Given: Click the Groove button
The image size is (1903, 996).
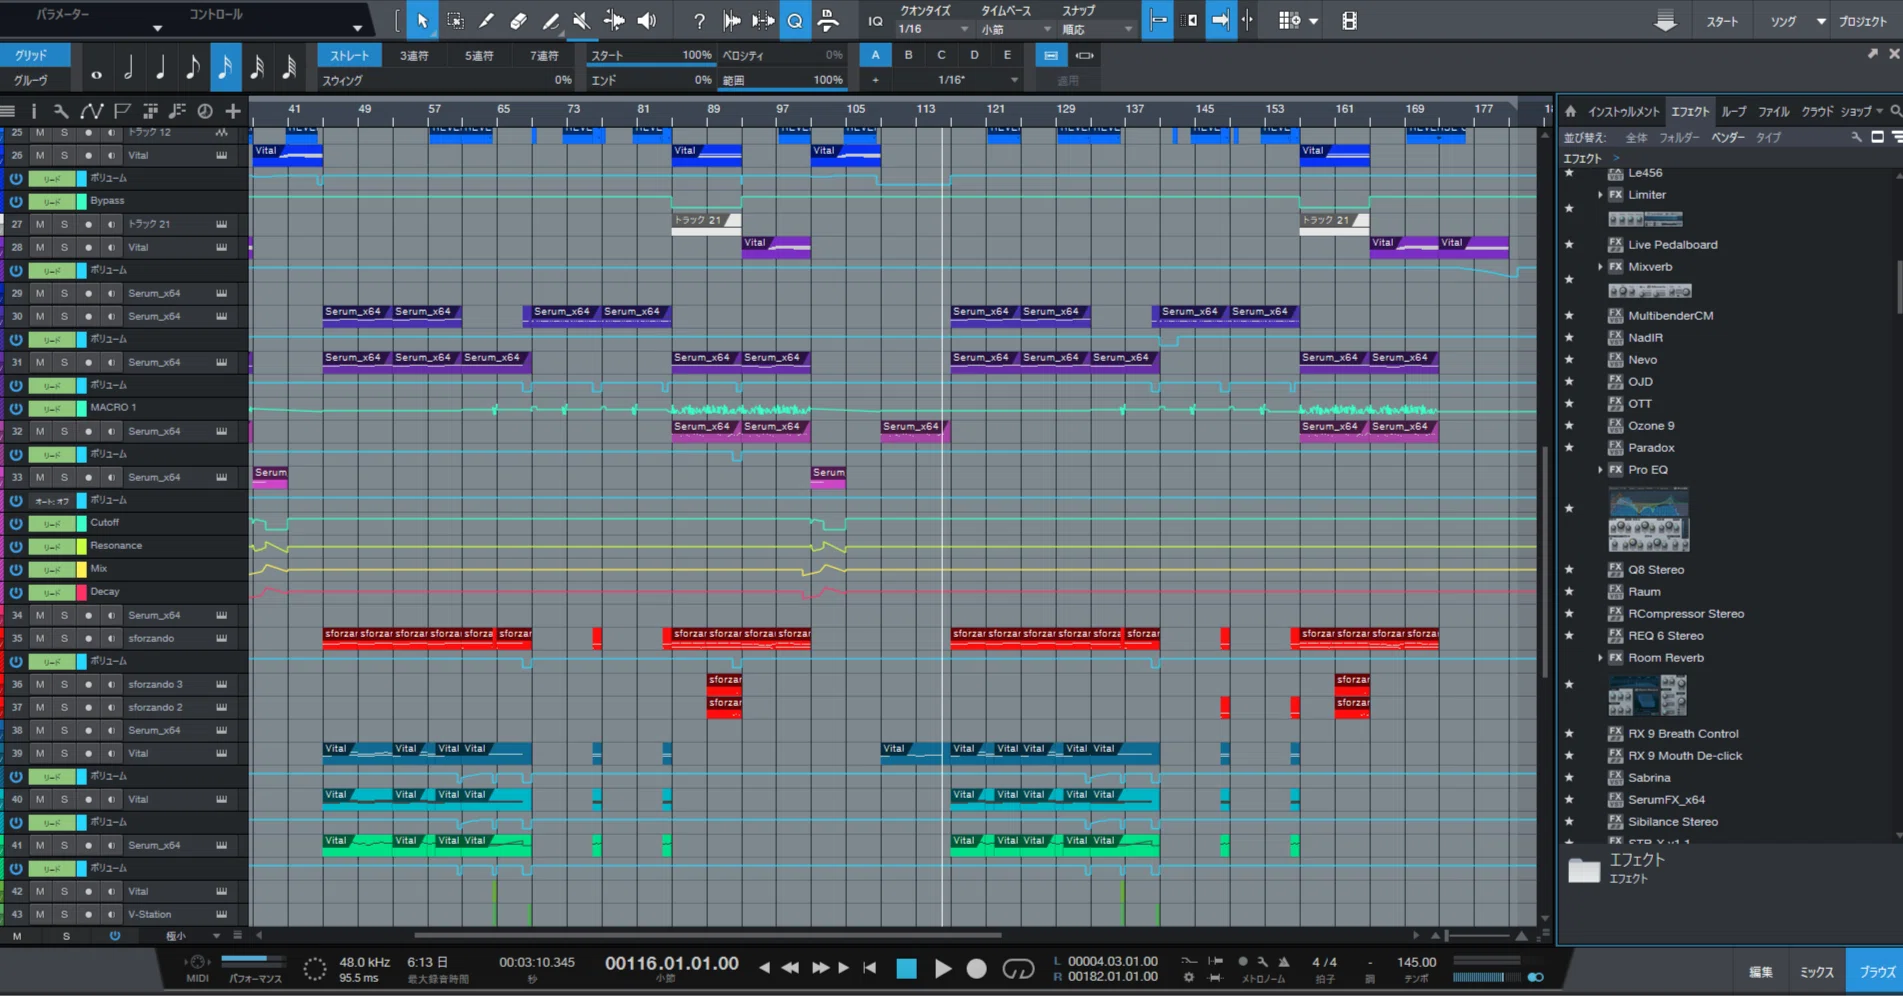Looking at the screenshot, I should [30, 80].
